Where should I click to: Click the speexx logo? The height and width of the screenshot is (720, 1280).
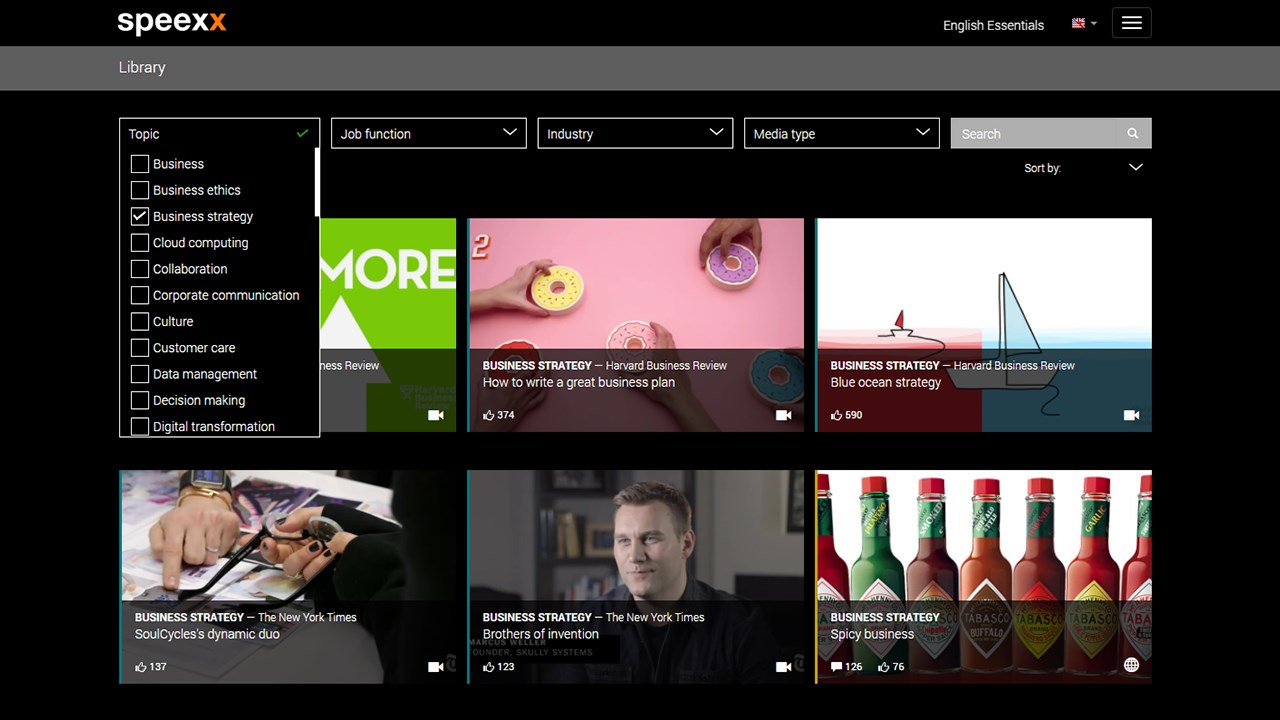[x=172, y=22]
